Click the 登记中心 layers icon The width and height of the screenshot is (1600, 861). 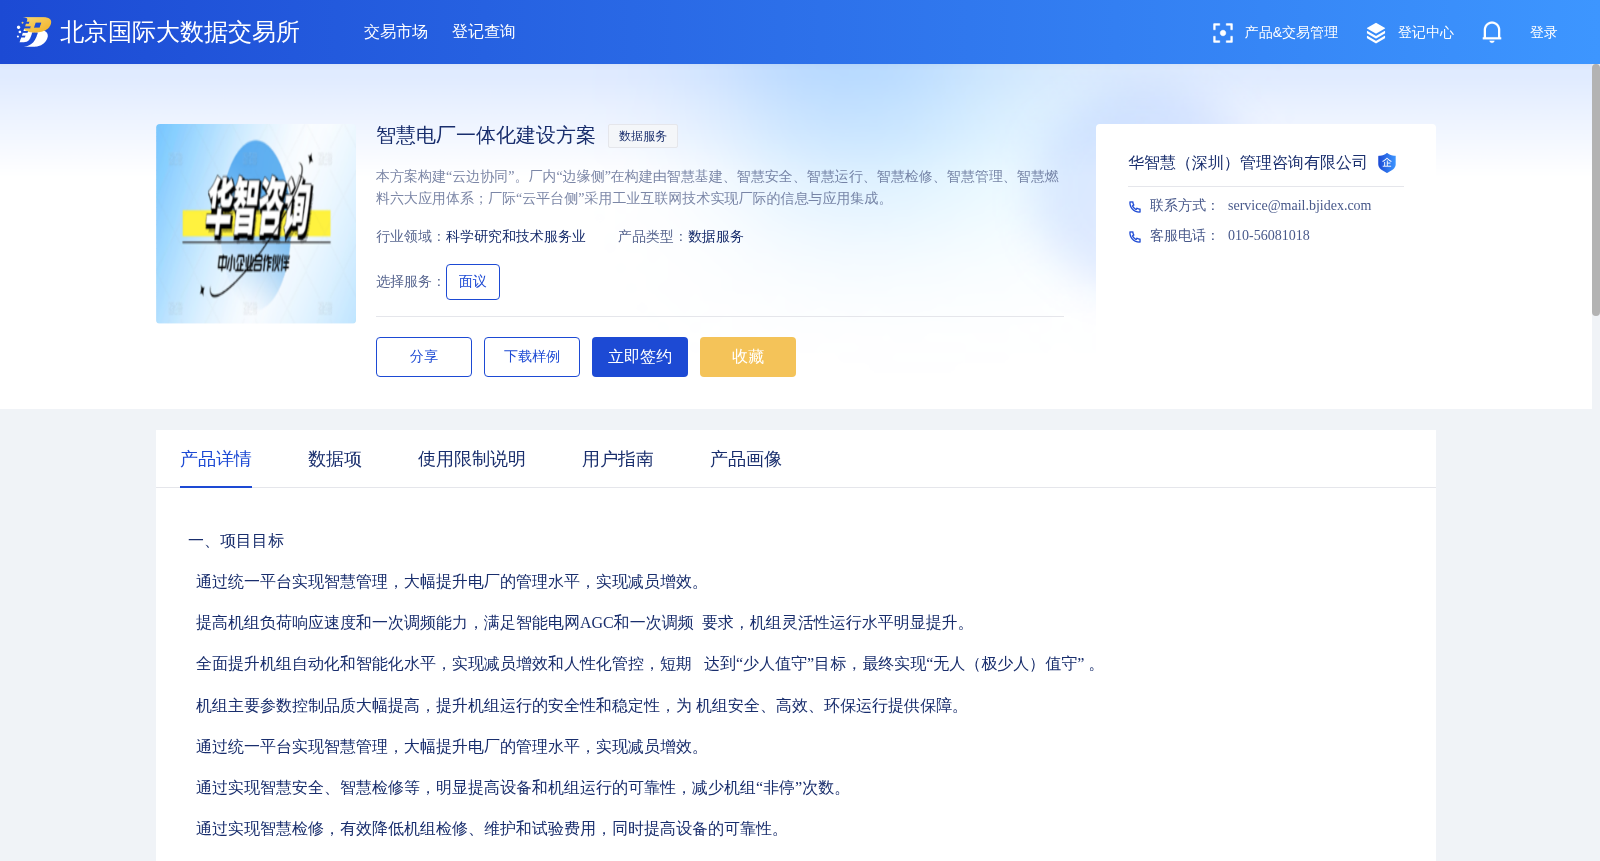1376,33
